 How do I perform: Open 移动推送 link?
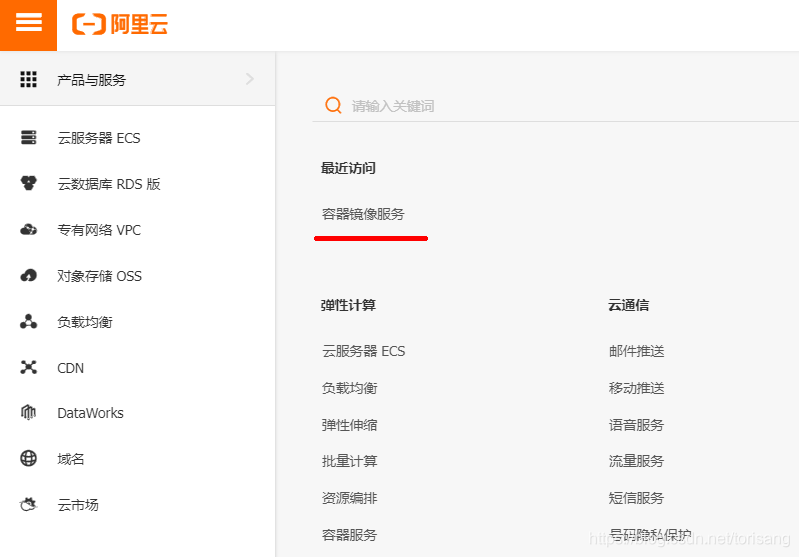pos(636,388)
